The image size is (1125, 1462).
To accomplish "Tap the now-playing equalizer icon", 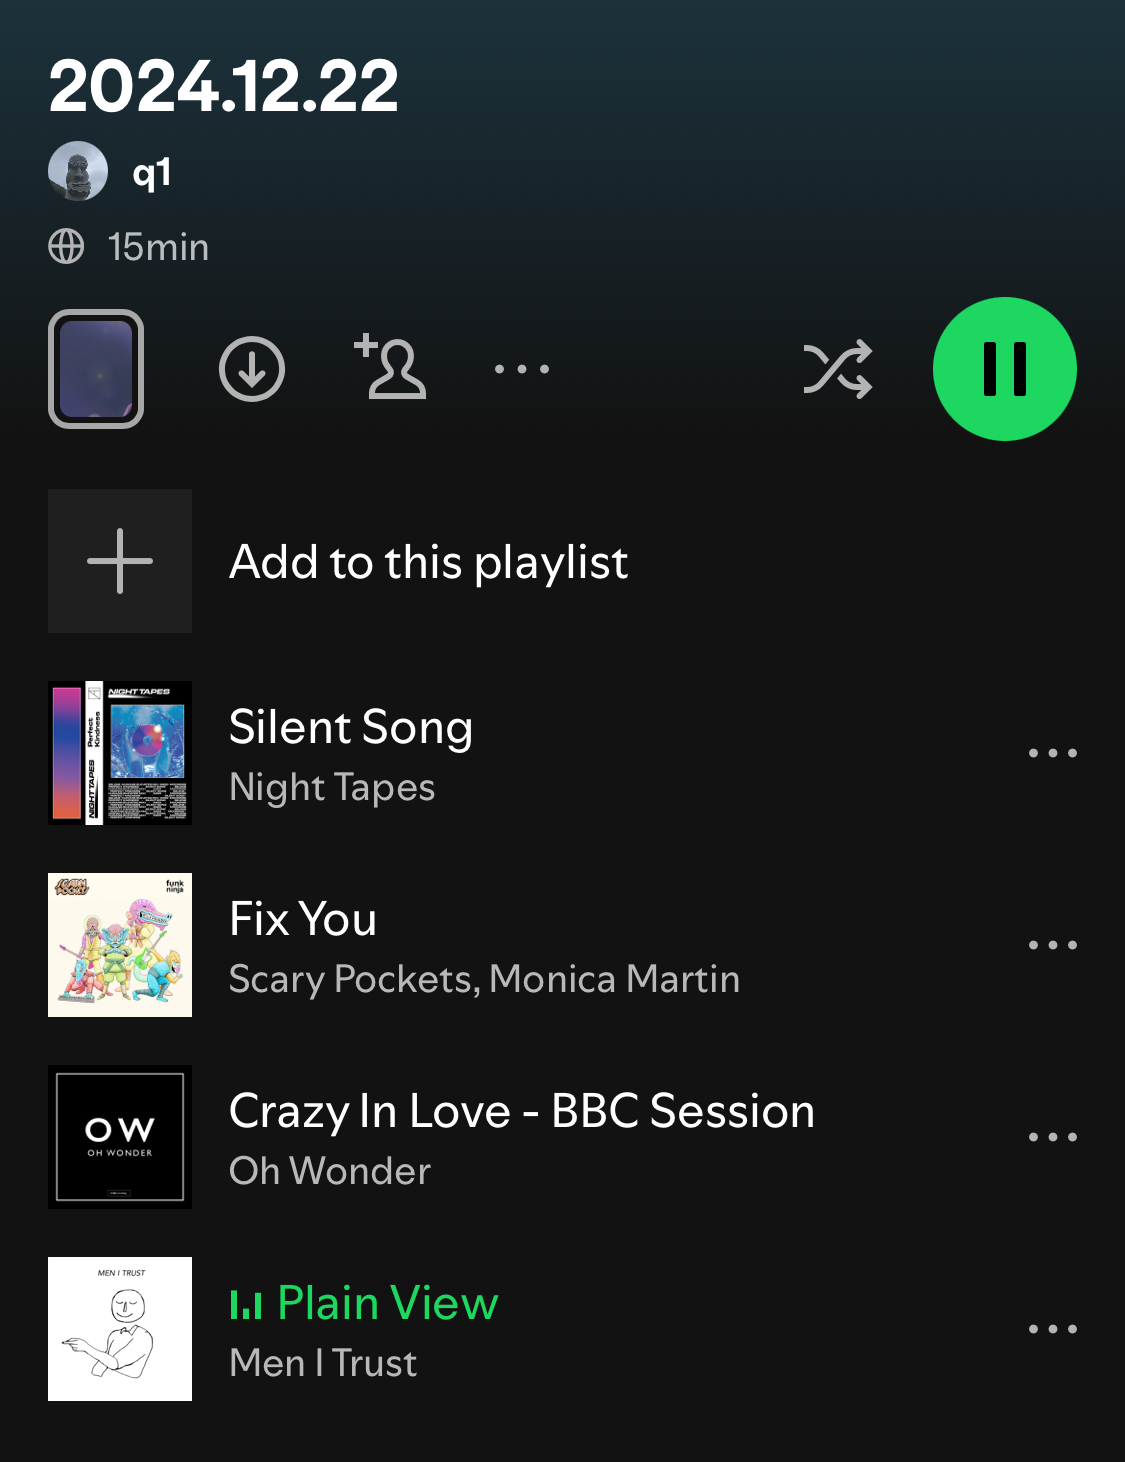I will [246, 1304].
